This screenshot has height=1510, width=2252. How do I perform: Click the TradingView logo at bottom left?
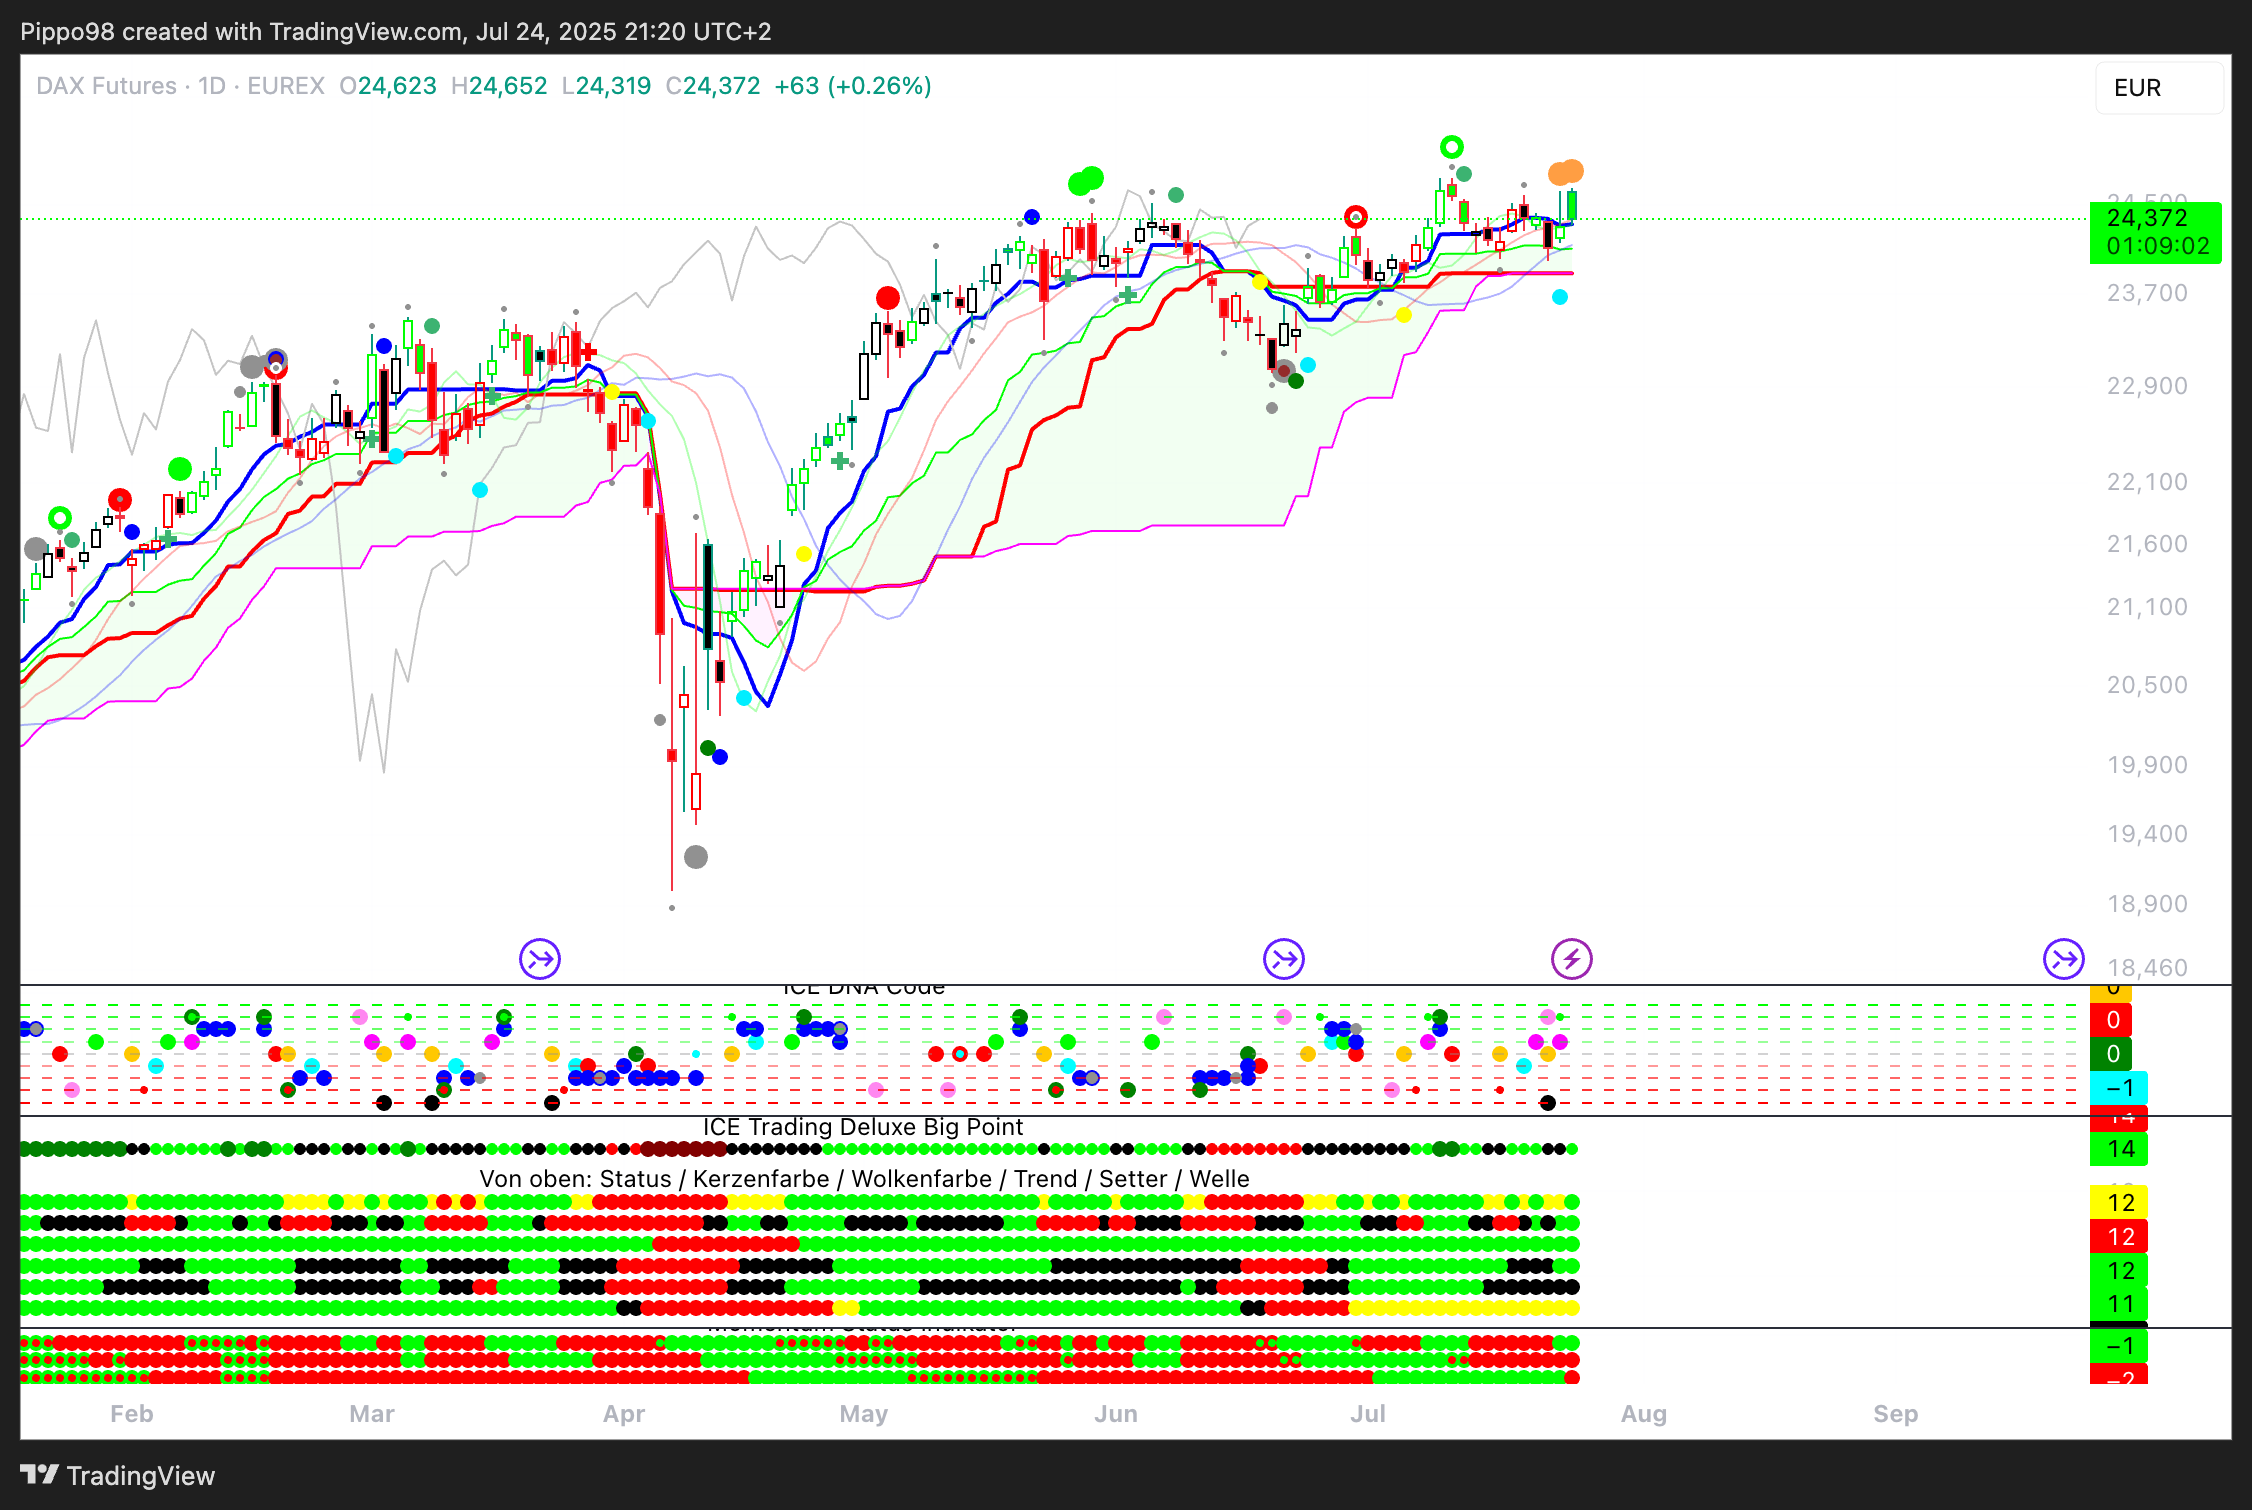[x=117, y=1476]
